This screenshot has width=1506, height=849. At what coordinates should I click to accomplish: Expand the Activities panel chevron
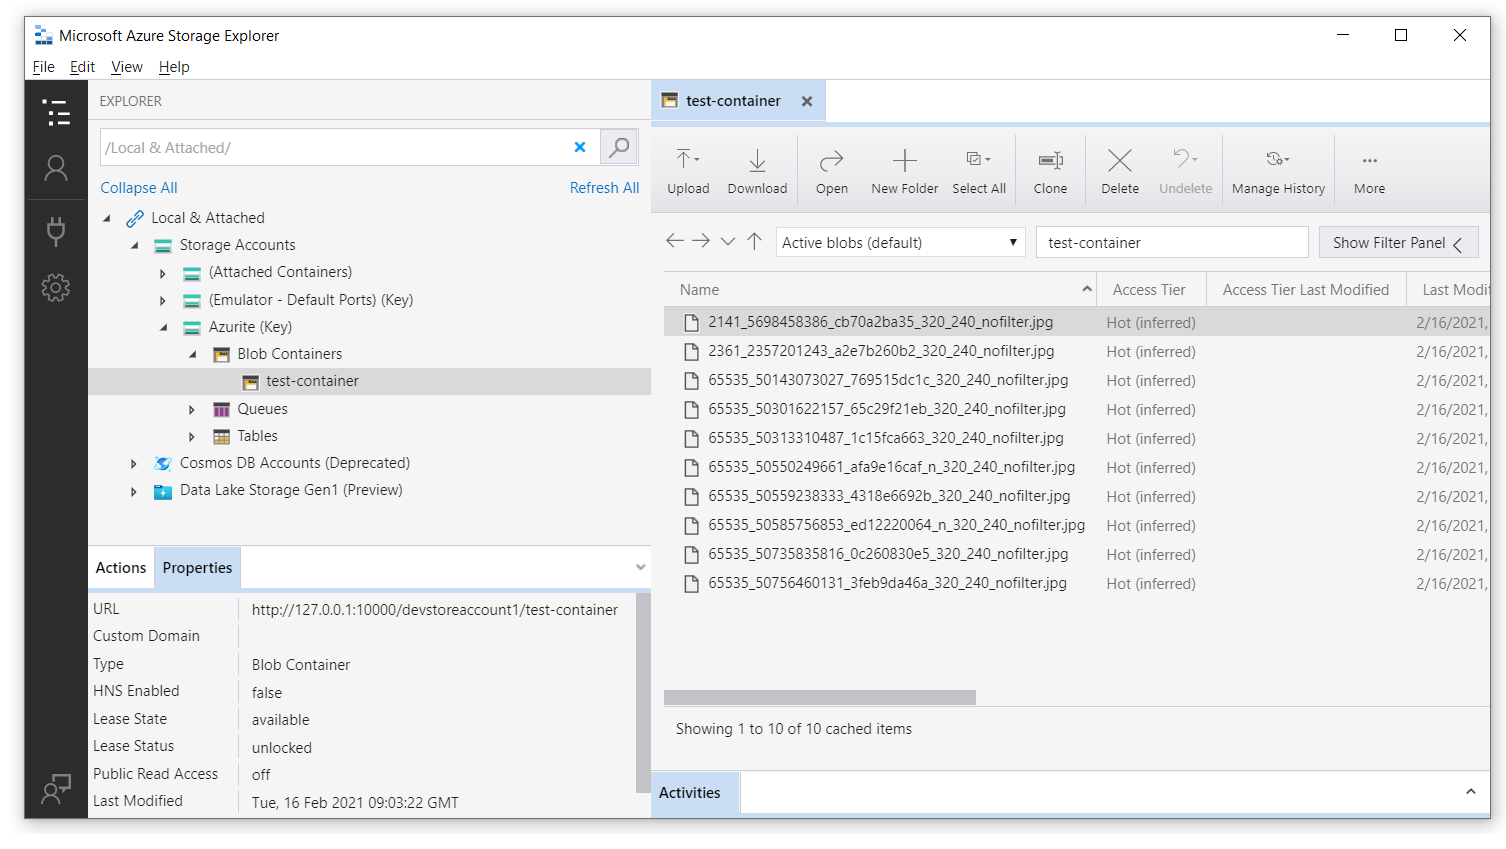click(1470, 792)
